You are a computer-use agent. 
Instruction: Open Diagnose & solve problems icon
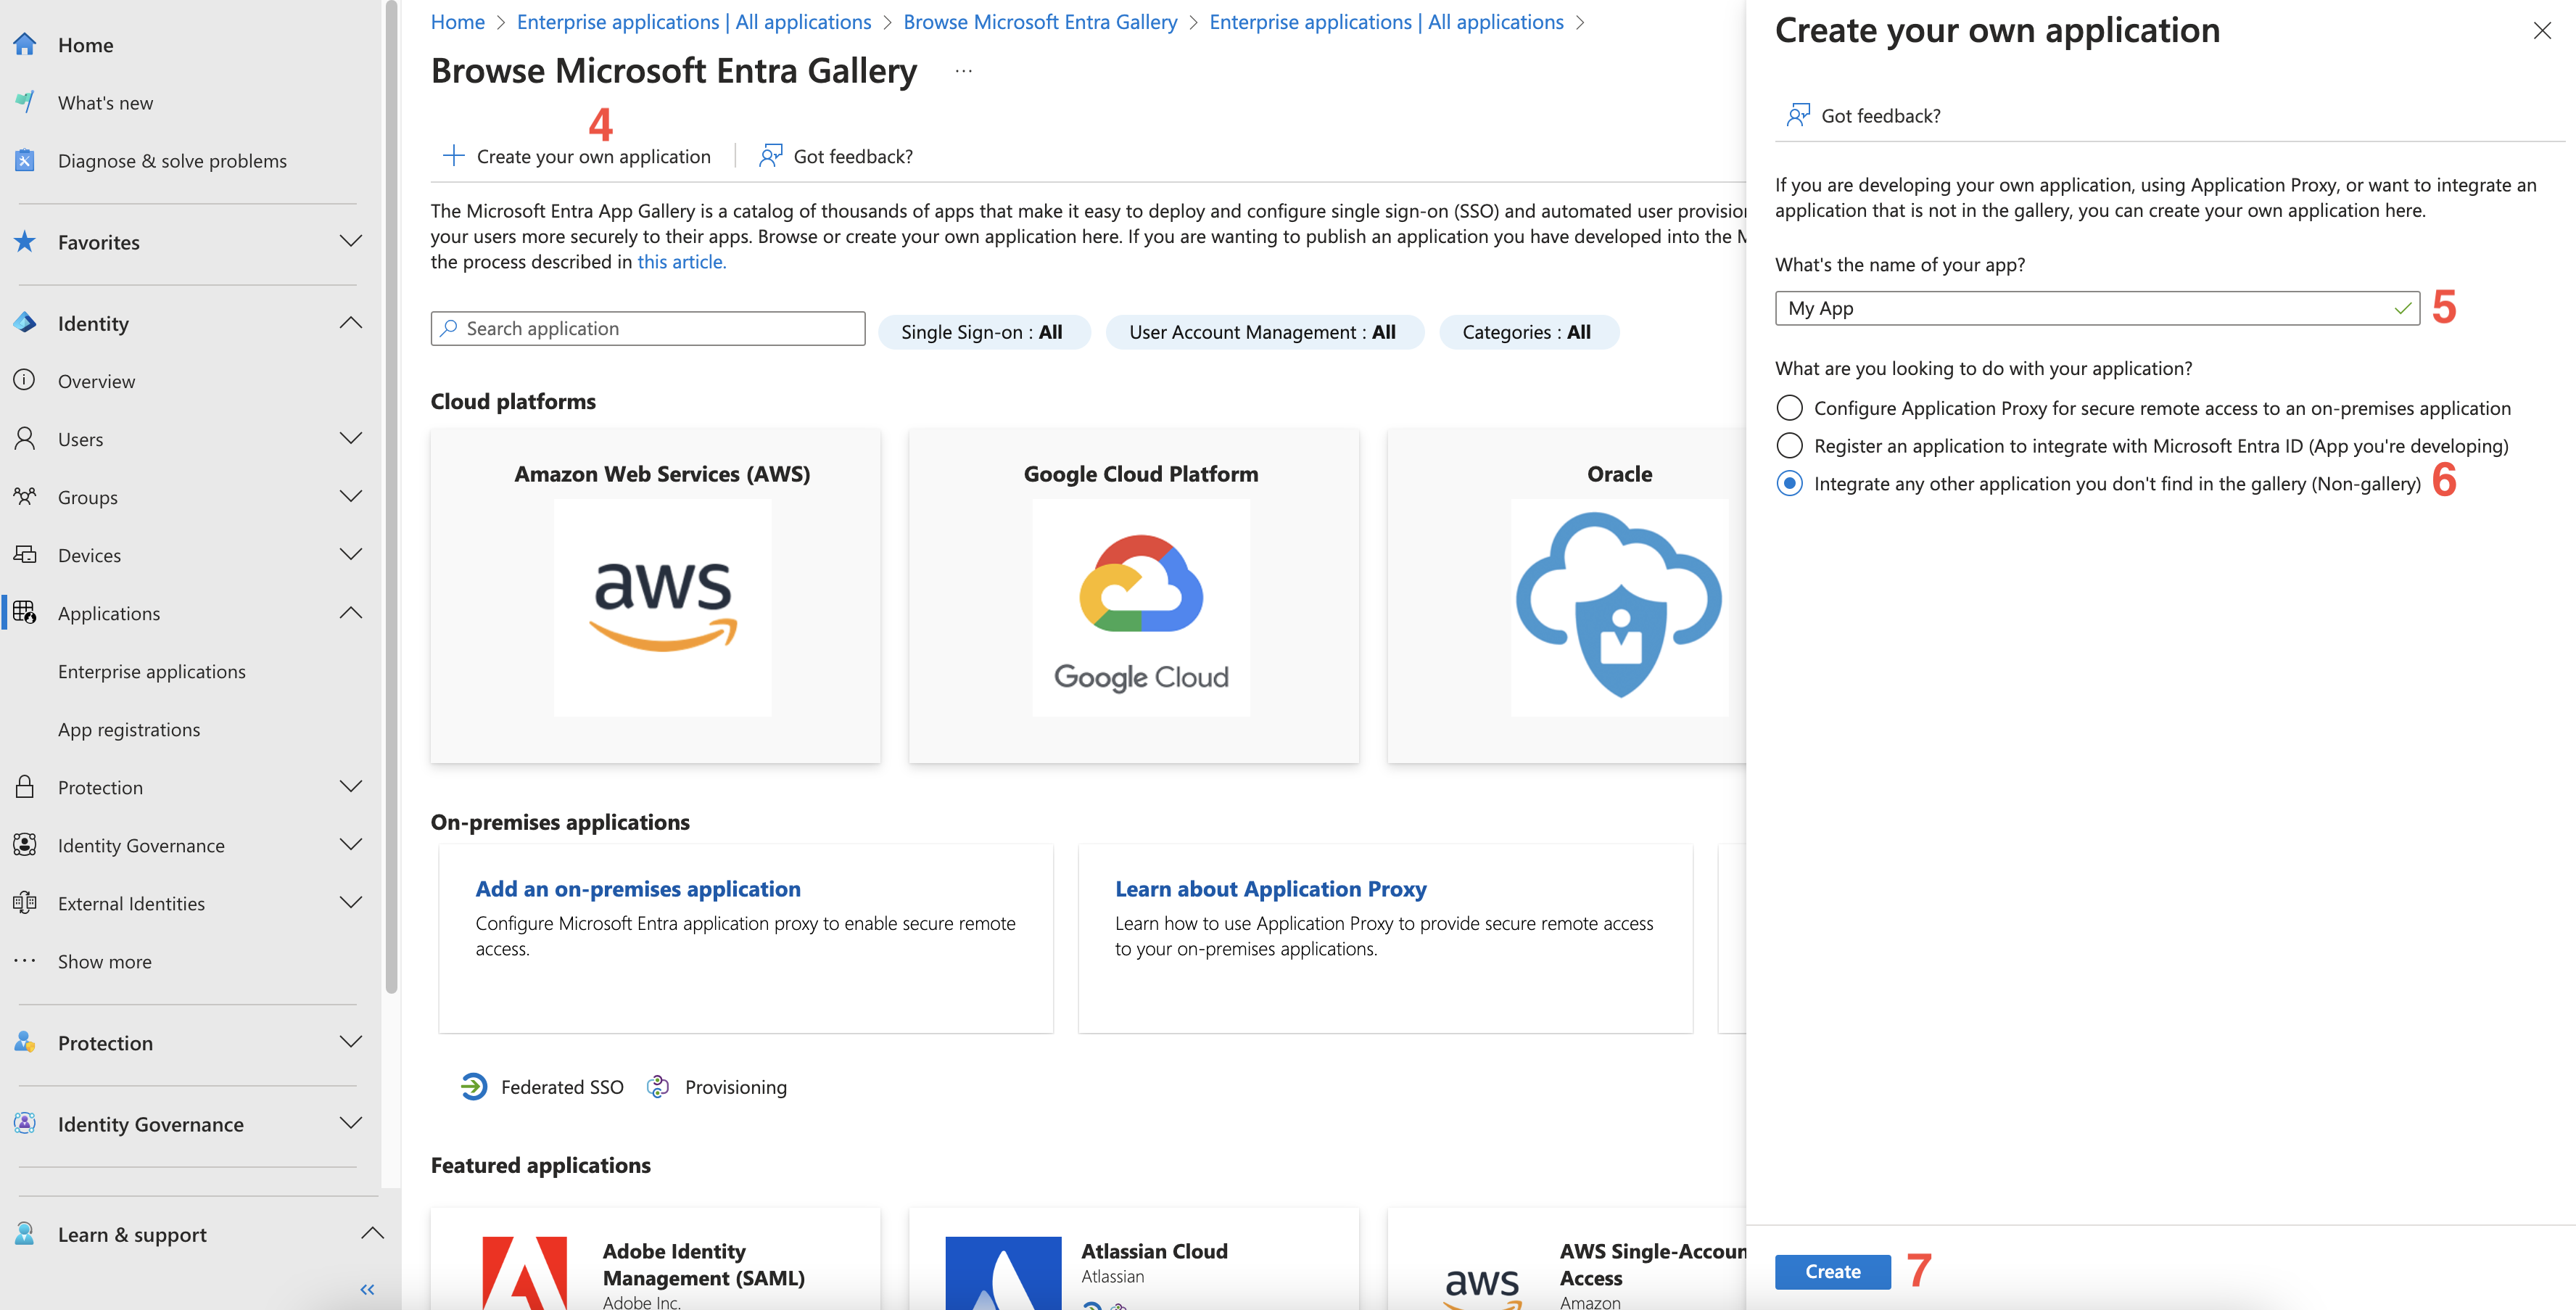(x=25, y=161)
